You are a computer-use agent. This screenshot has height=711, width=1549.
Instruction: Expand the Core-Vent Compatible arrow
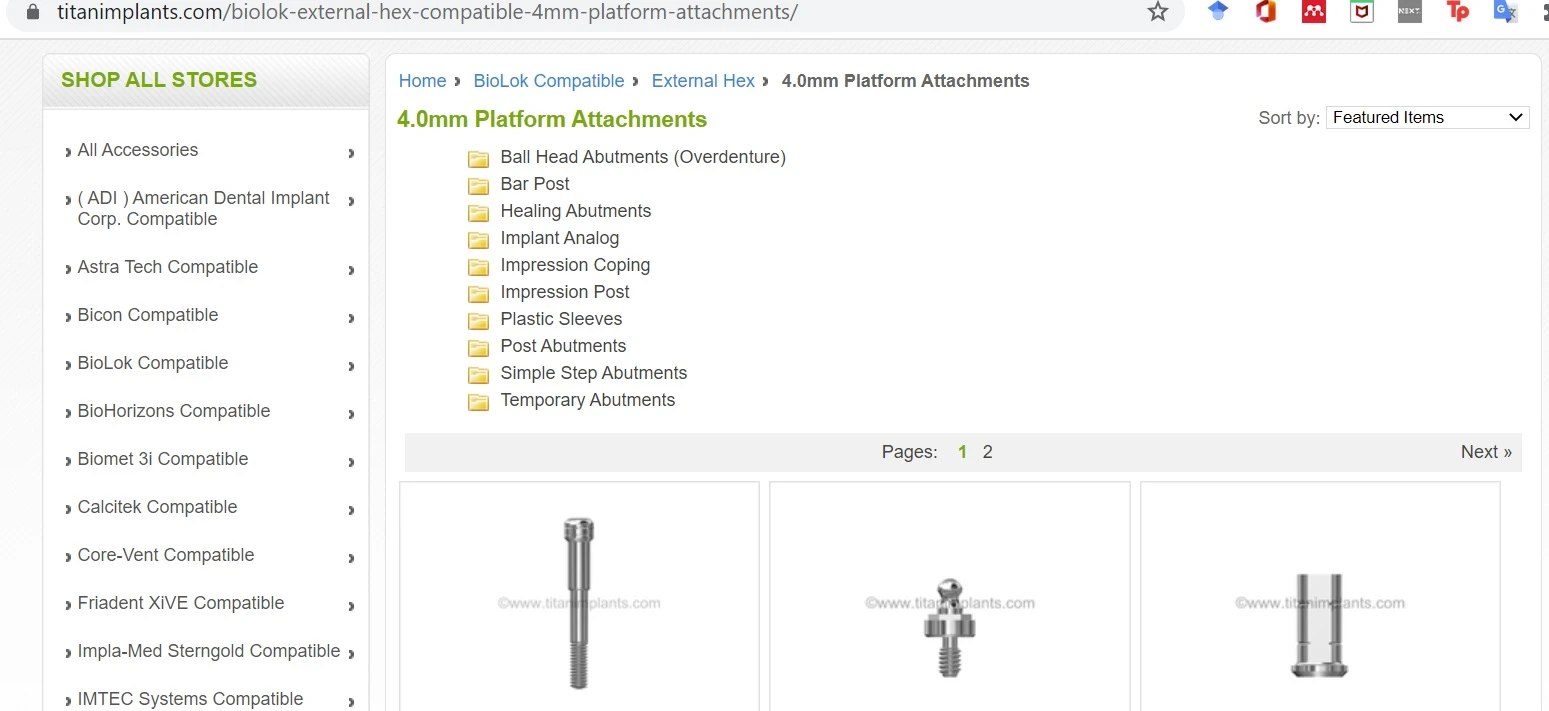pos(351,558)
